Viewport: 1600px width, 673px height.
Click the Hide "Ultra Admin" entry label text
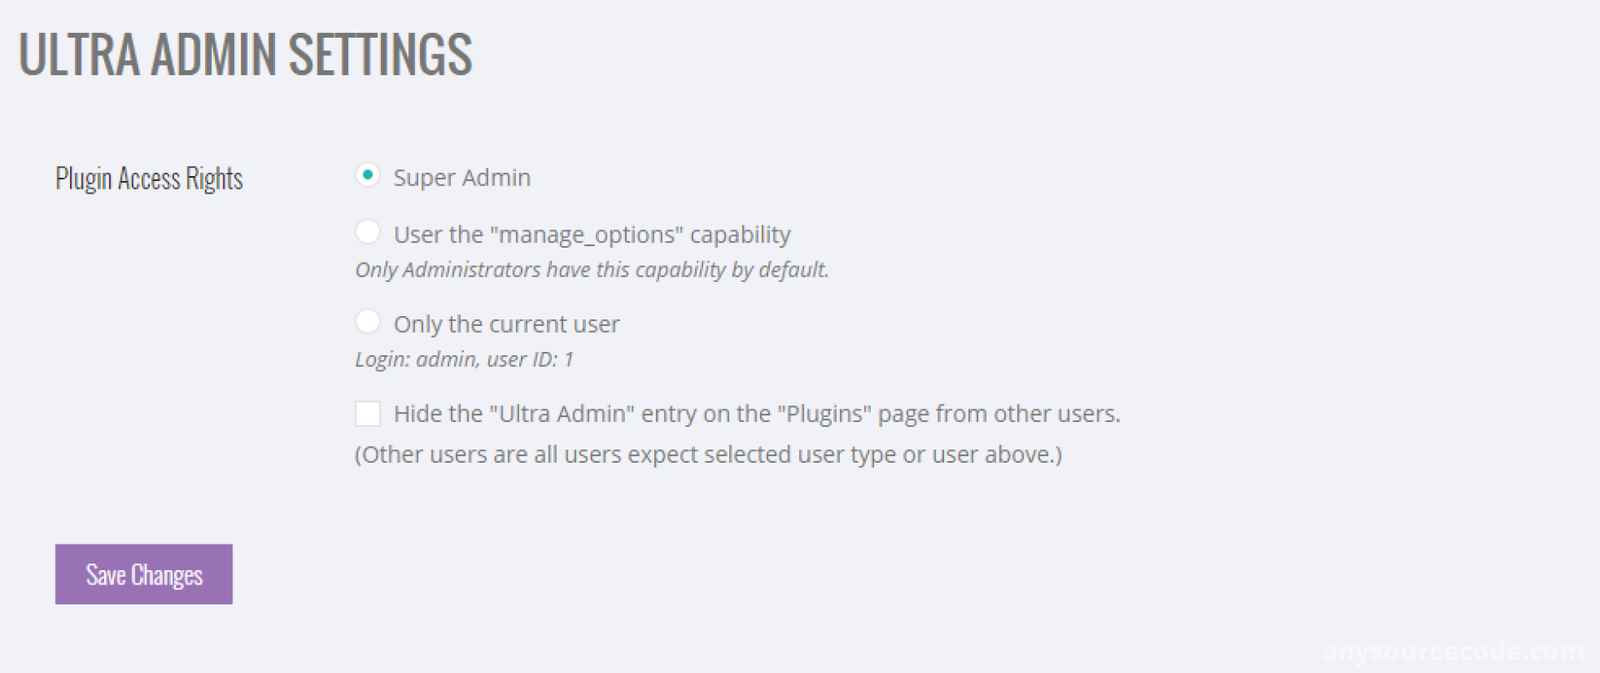[x=757, y=414]
